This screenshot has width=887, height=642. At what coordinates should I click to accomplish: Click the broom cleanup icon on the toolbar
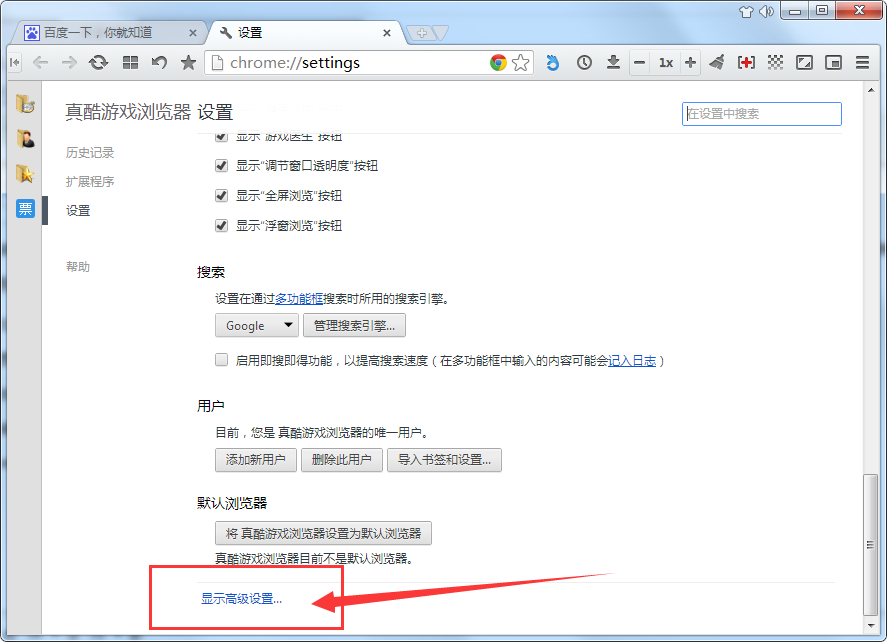(716, 62)
